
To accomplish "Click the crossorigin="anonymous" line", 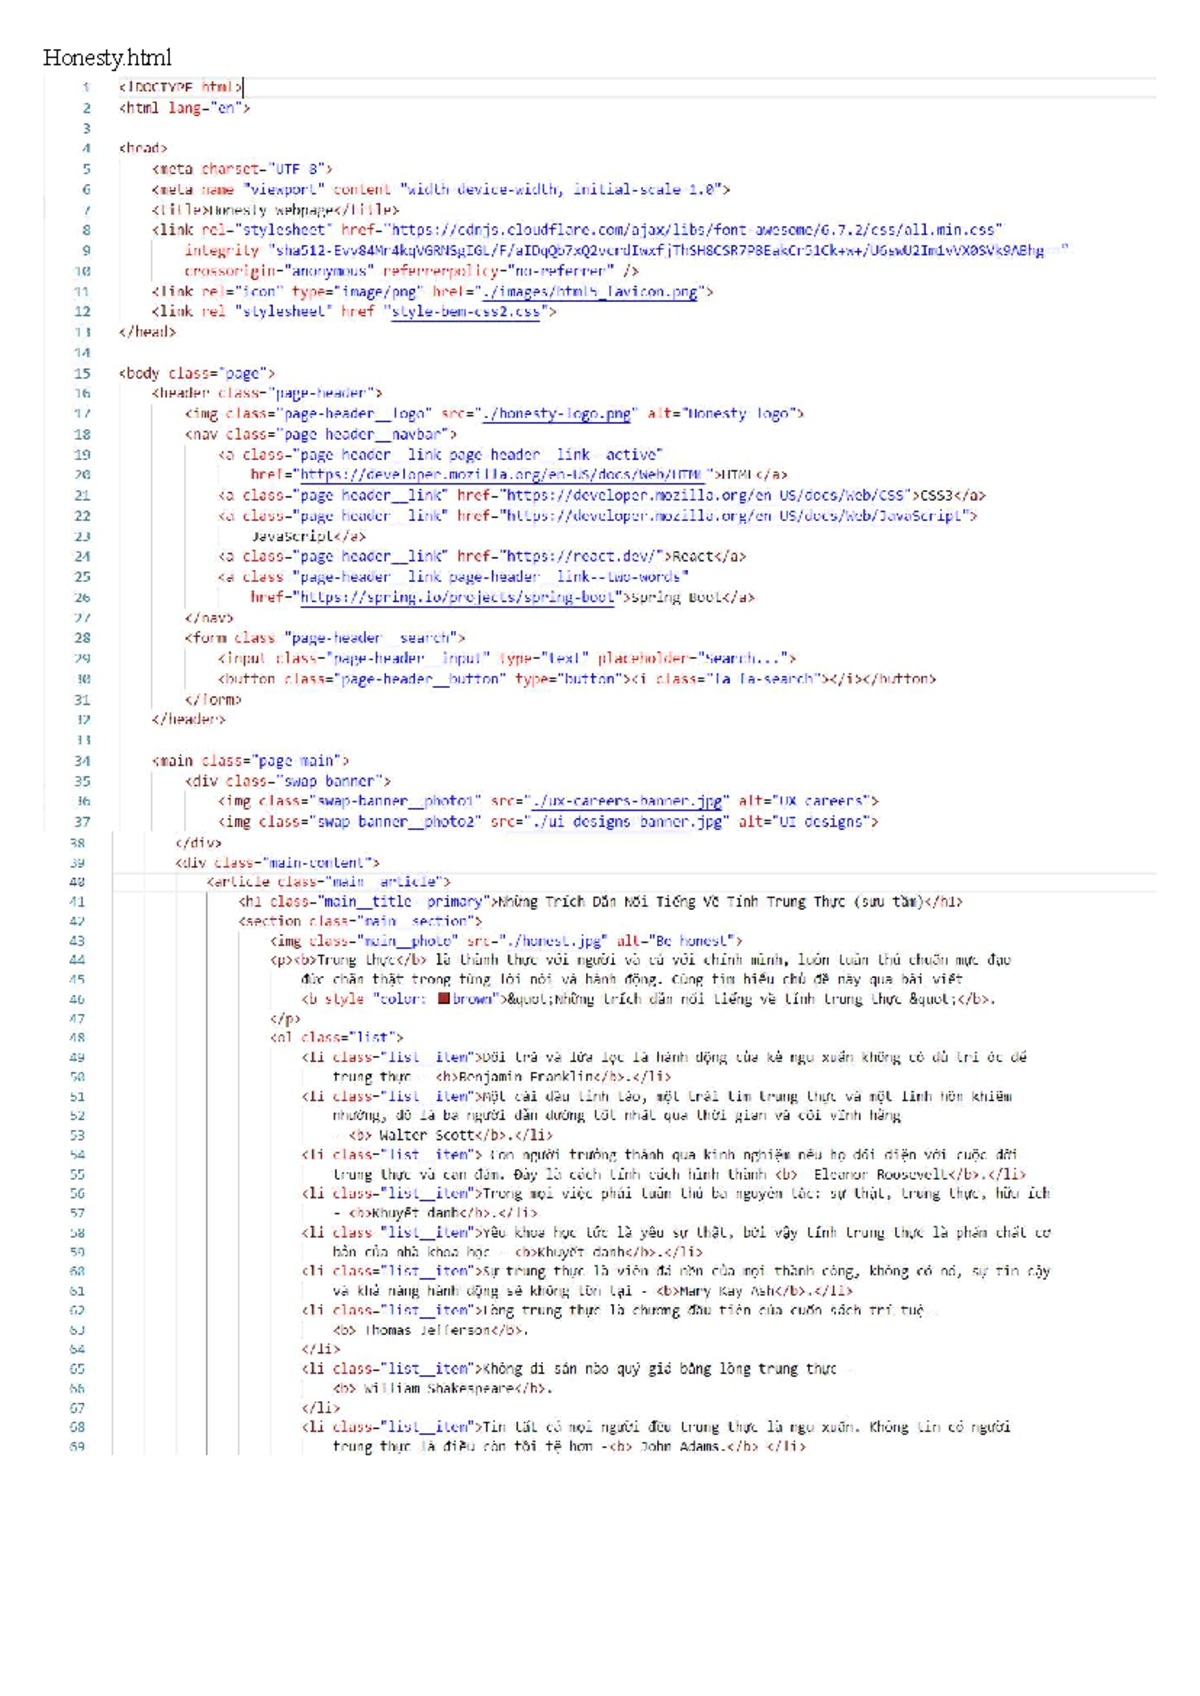I will click(x=411, y=271).
